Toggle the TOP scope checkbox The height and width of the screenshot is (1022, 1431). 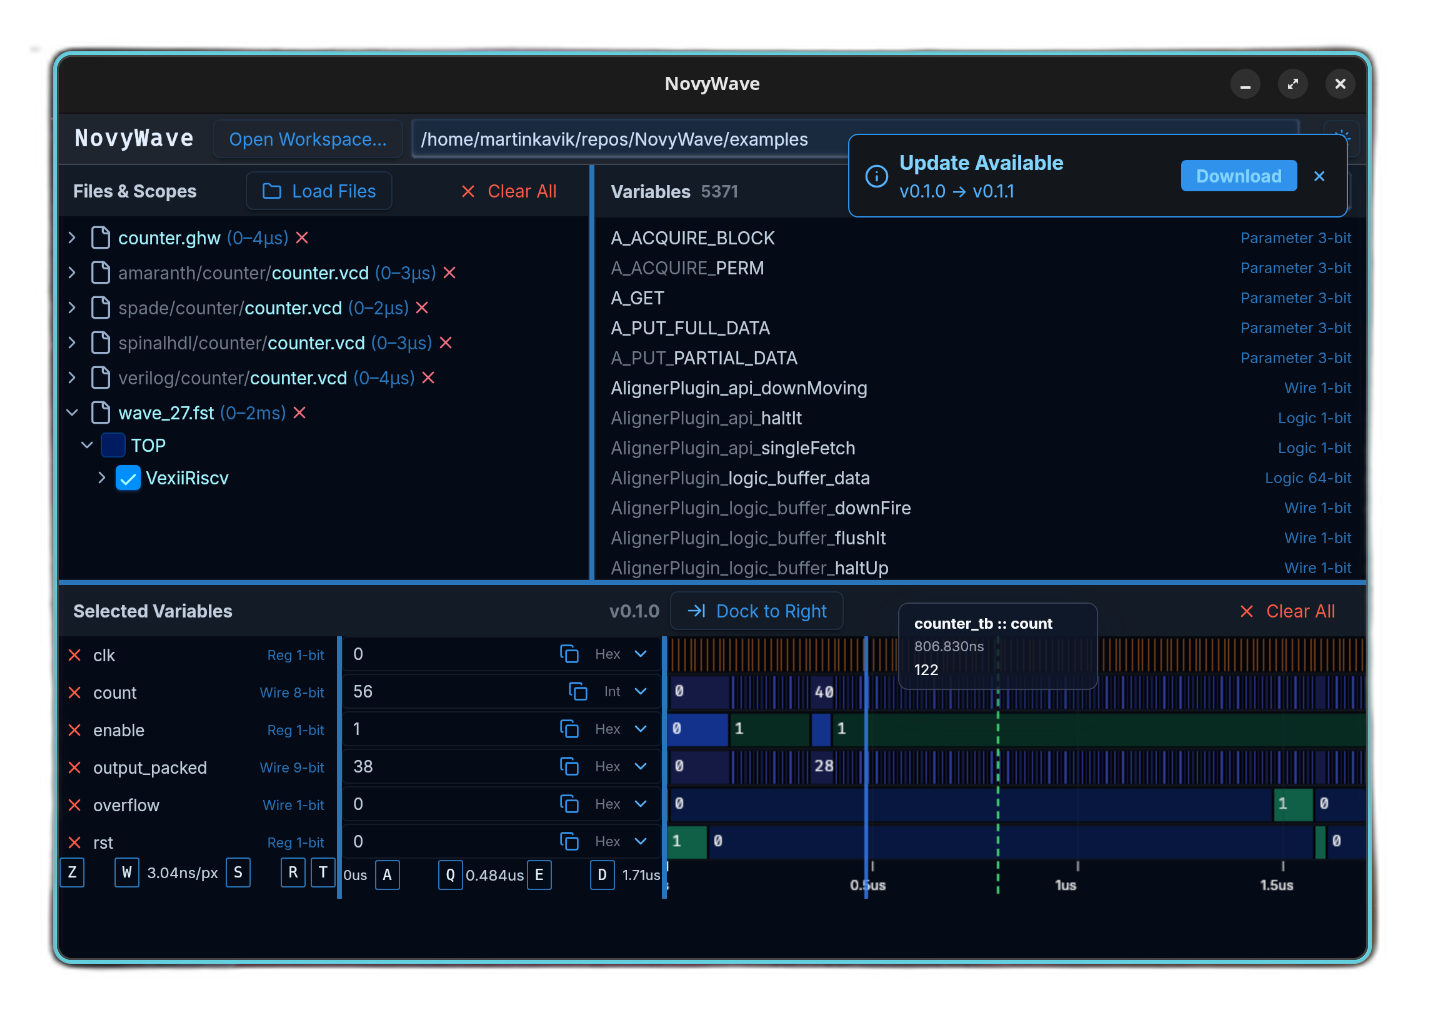112,445
